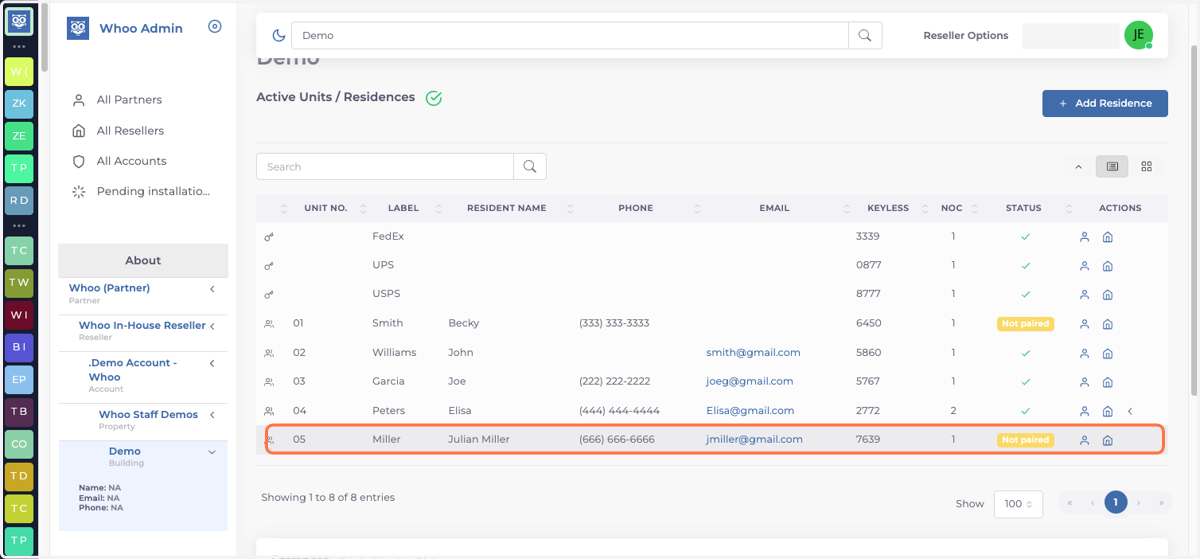Click the last page double arrow in pagination

coord(1161,503)
